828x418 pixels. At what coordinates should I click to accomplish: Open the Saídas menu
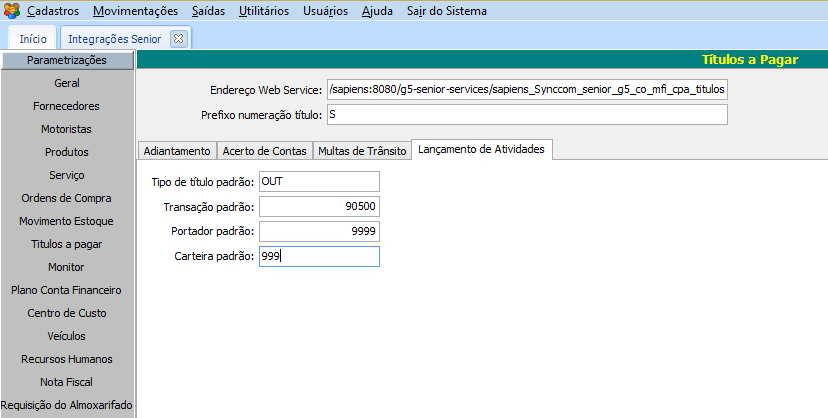tap(208, 11)
